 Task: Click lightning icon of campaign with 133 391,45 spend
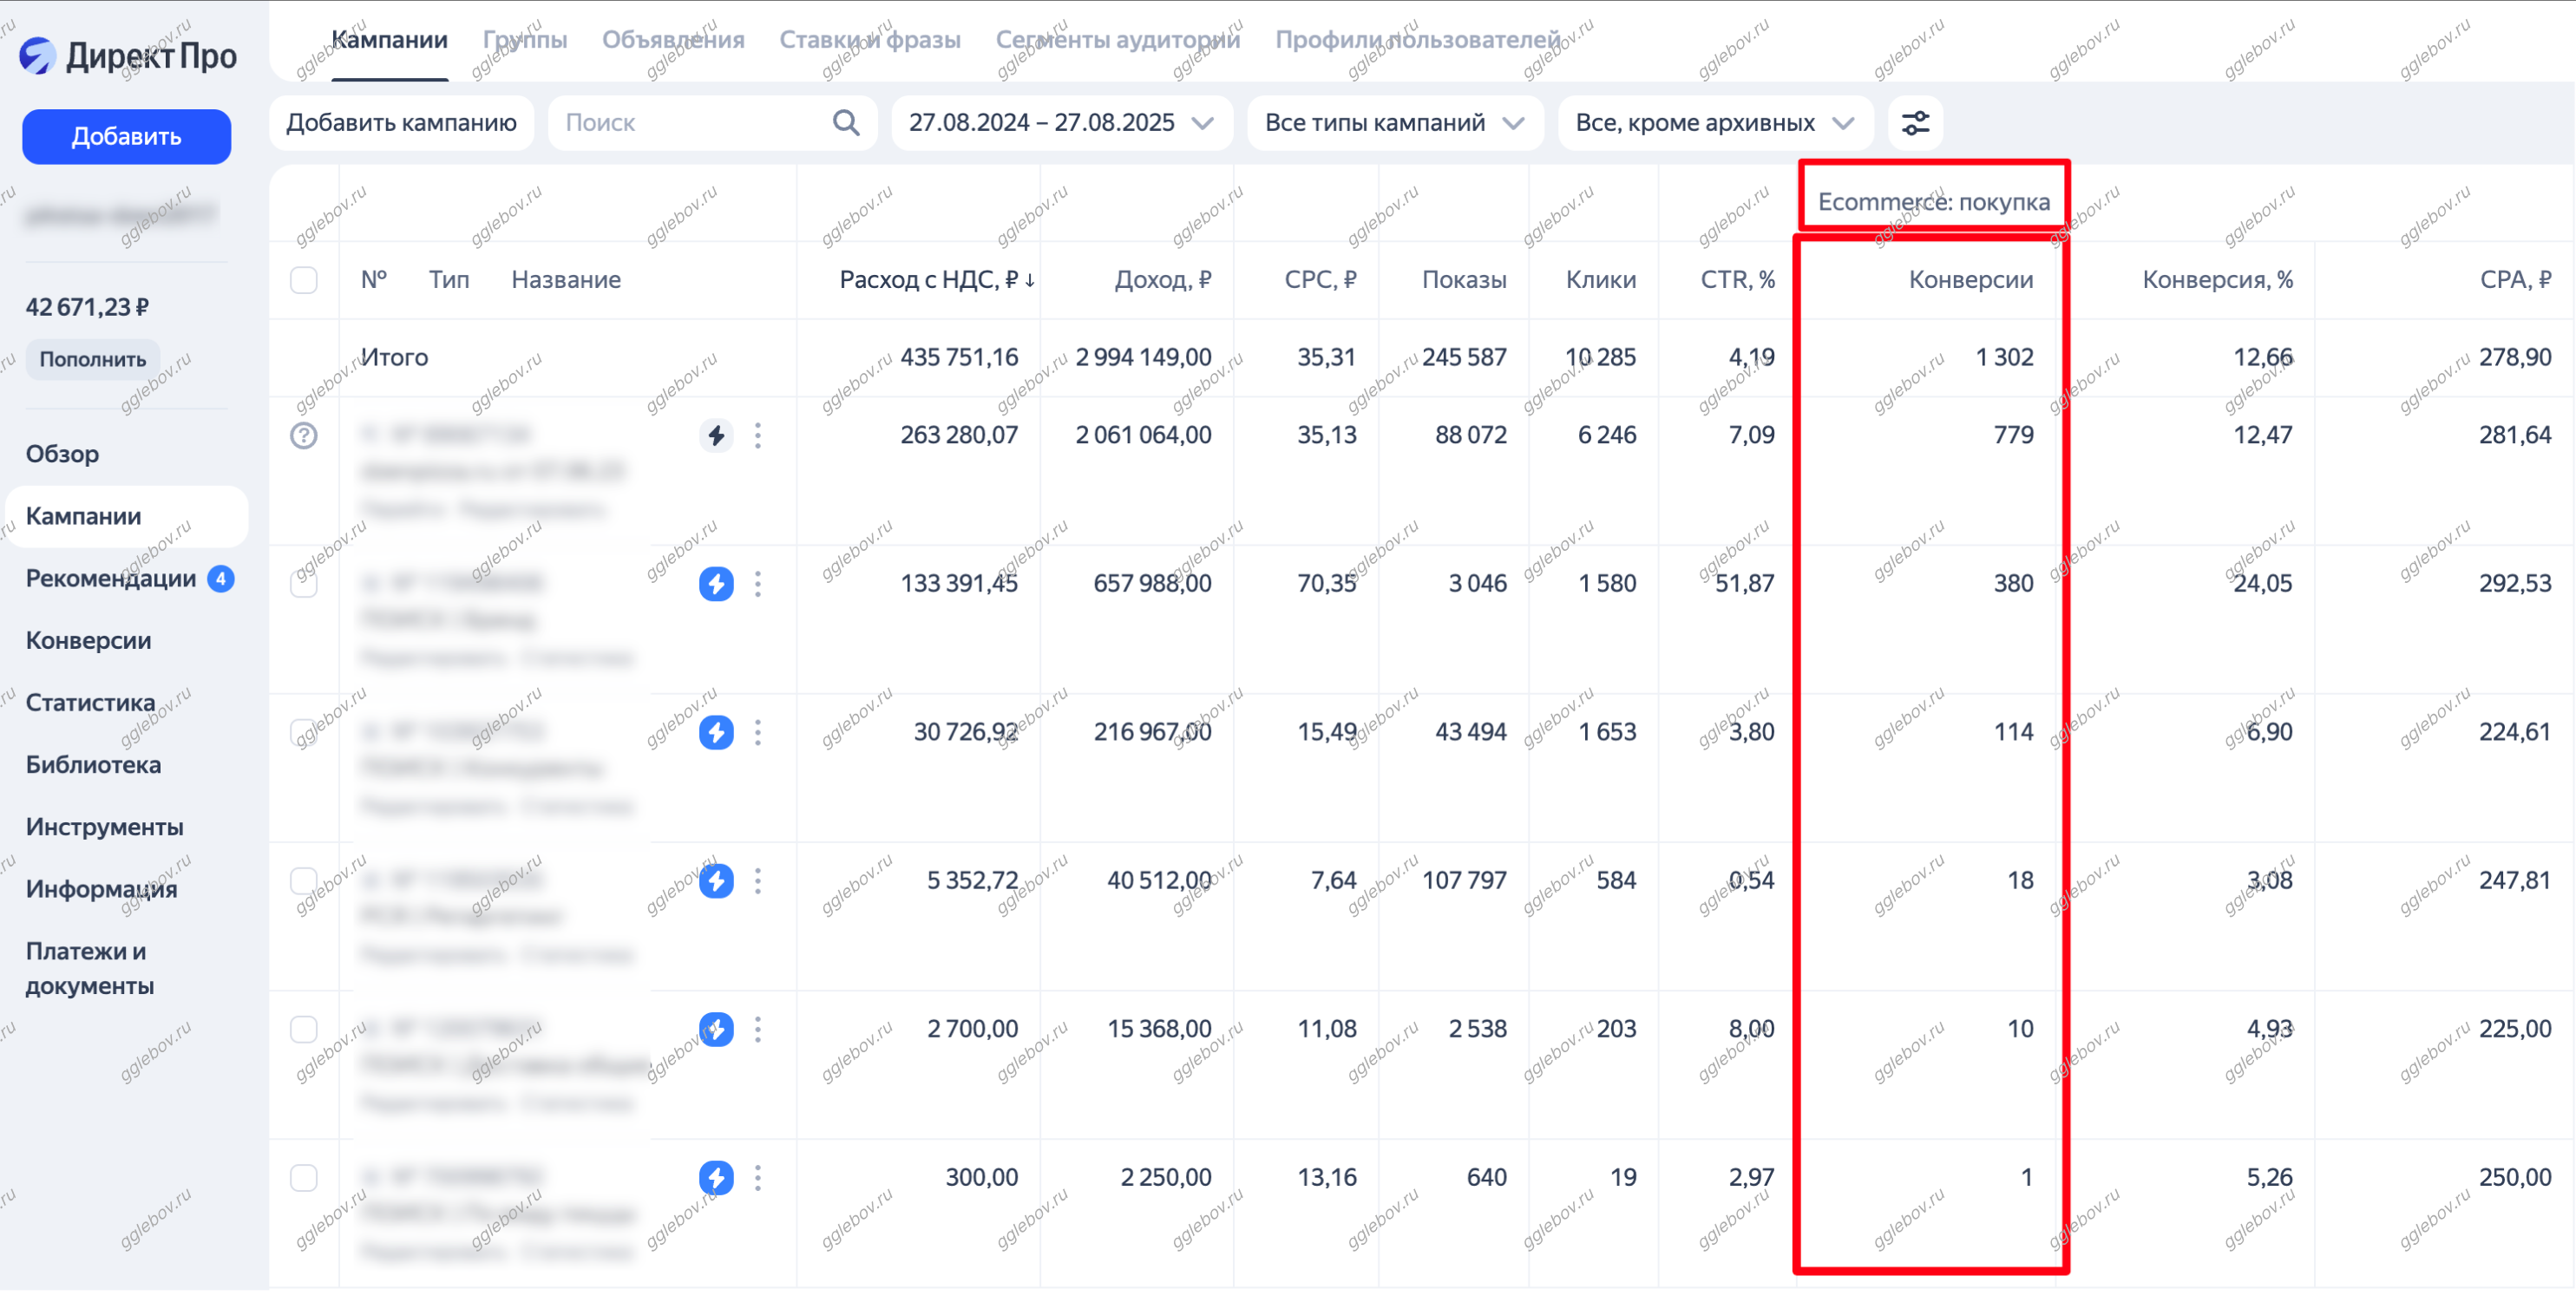click(x=716, y=584)
